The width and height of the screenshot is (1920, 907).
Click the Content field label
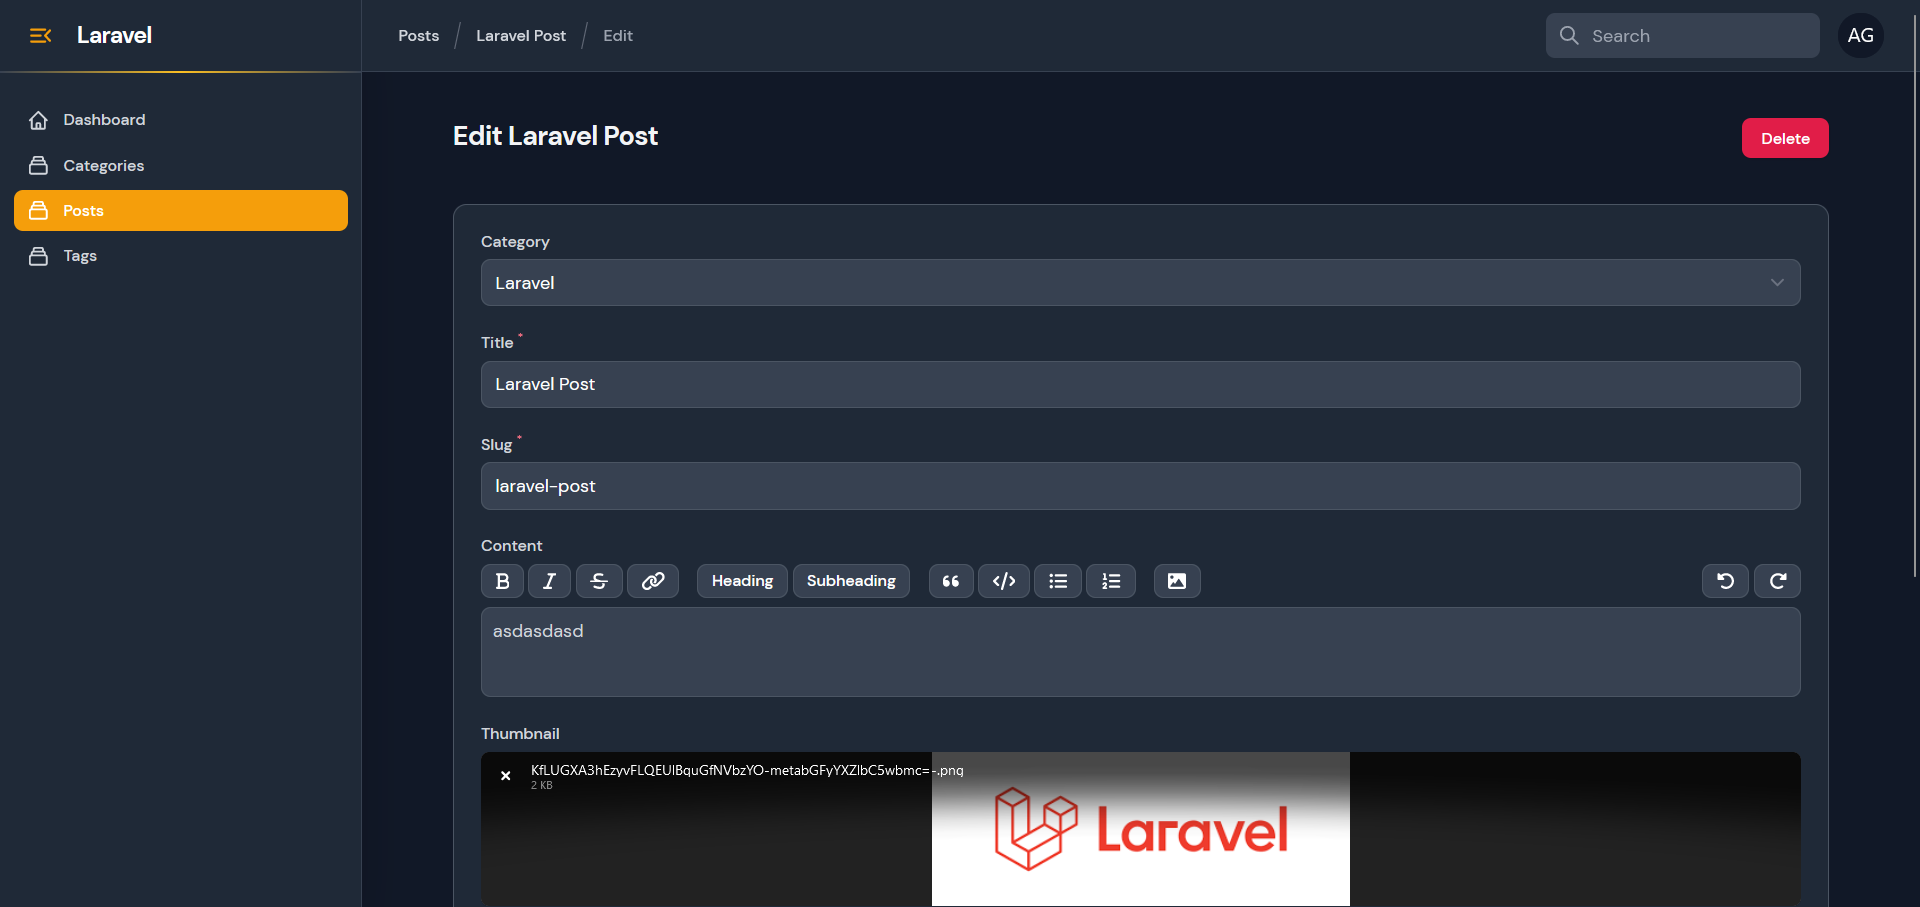pos(511,546)
